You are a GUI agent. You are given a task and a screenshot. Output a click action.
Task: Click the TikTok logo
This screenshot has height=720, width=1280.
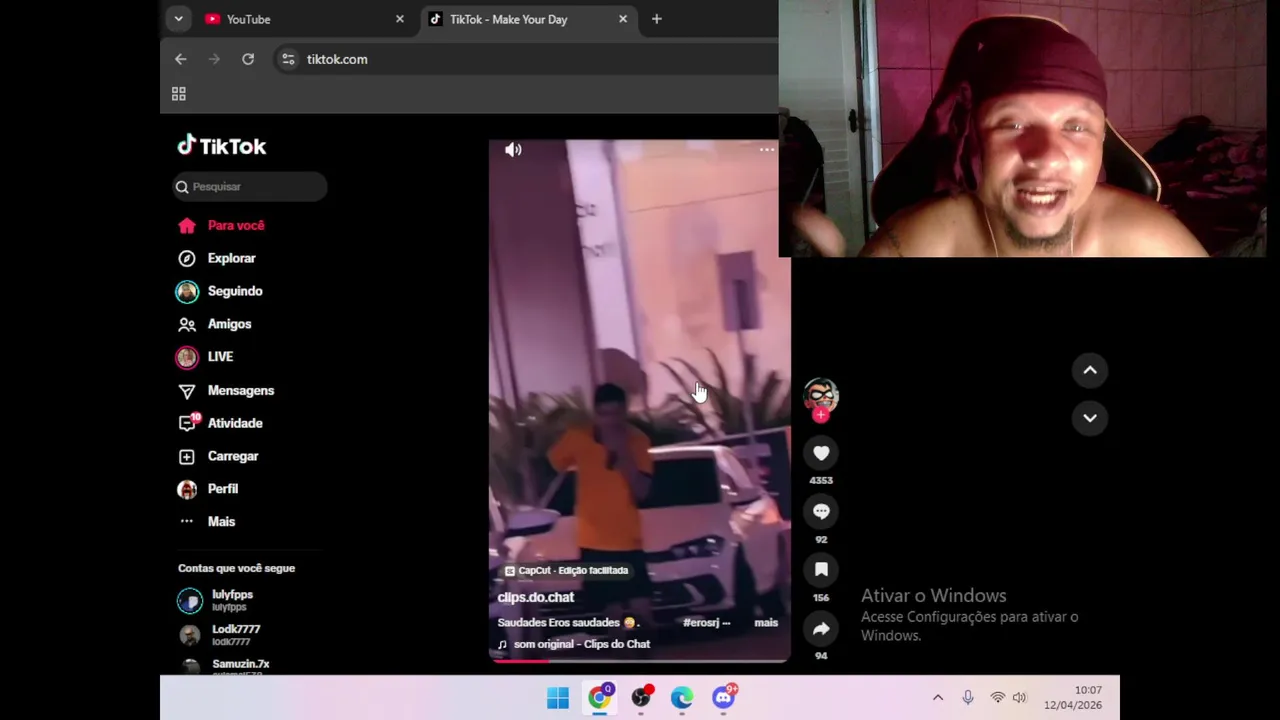click(222, 146)
